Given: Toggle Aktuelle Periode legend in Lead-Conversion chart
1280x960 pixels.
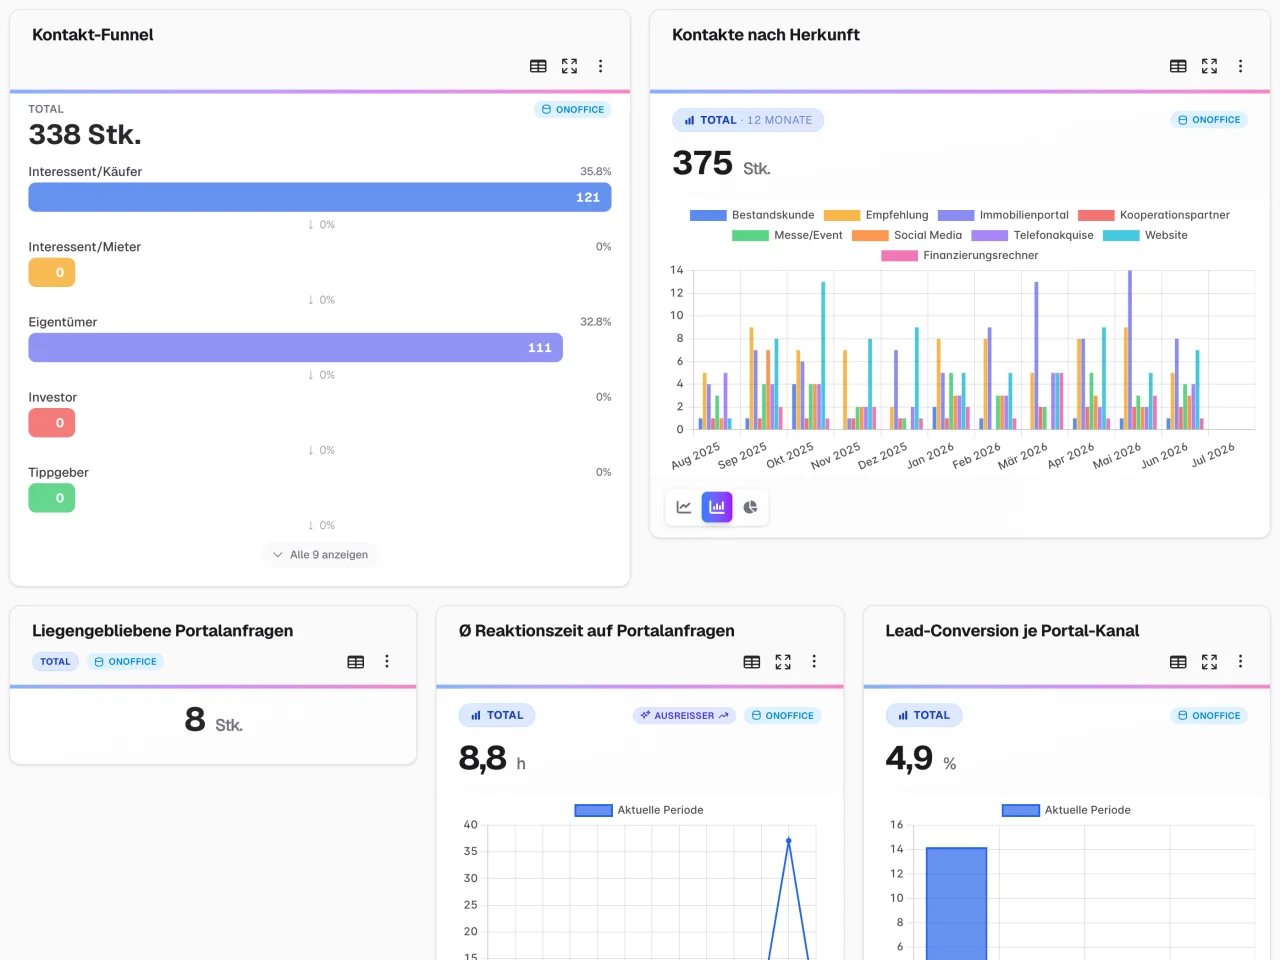Looking at the screenshot, I should (x=1066, y=810).
